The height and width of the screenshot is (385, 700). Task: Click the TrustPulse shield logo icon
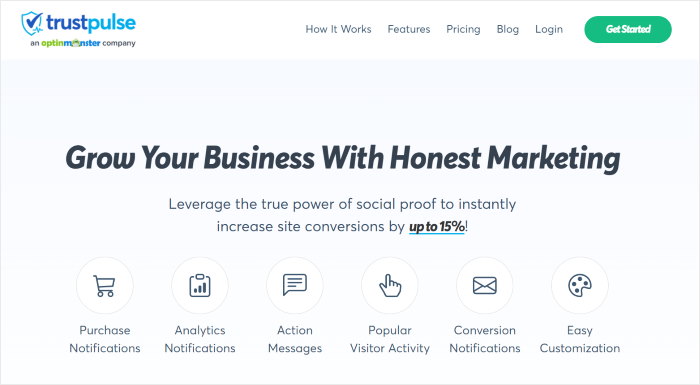coord(32,23)
